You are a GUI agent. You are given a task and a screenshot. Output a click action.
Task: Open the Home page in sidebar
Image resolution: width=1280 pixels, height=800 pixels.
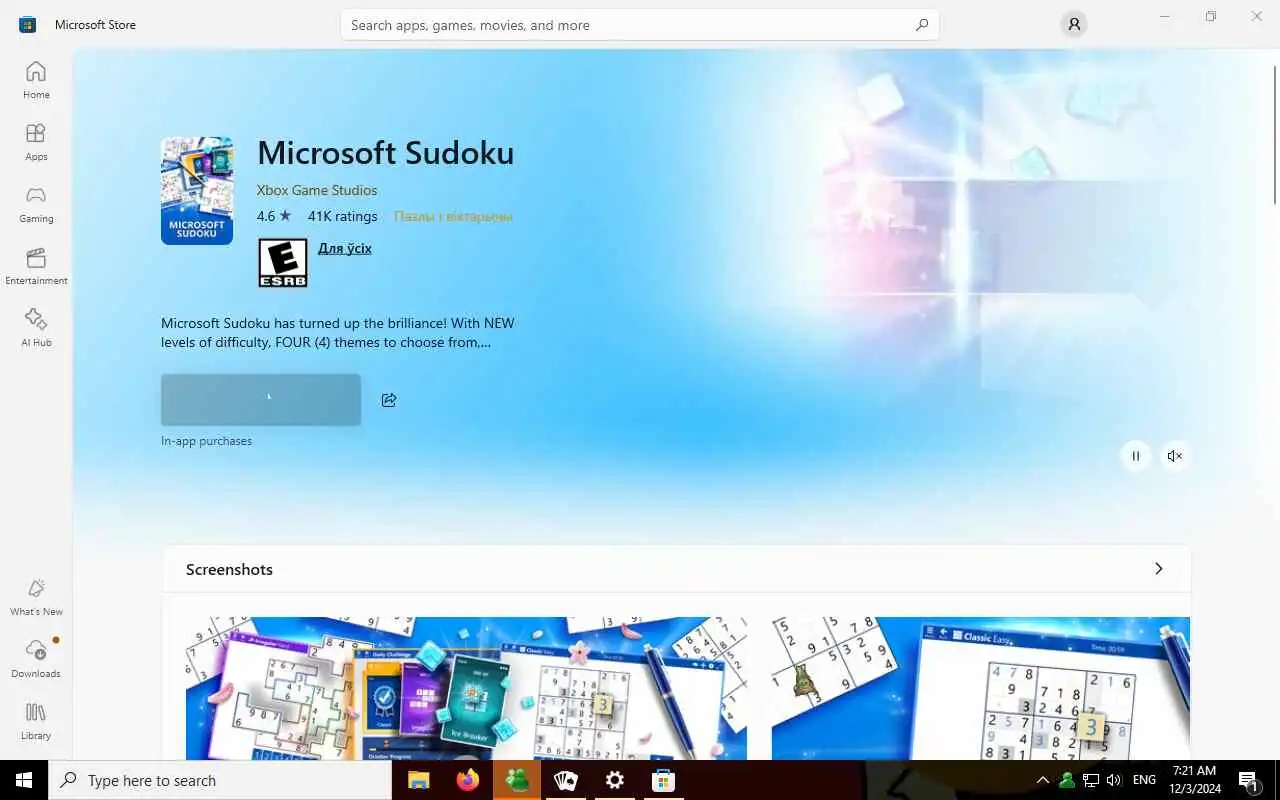(36, 80)
